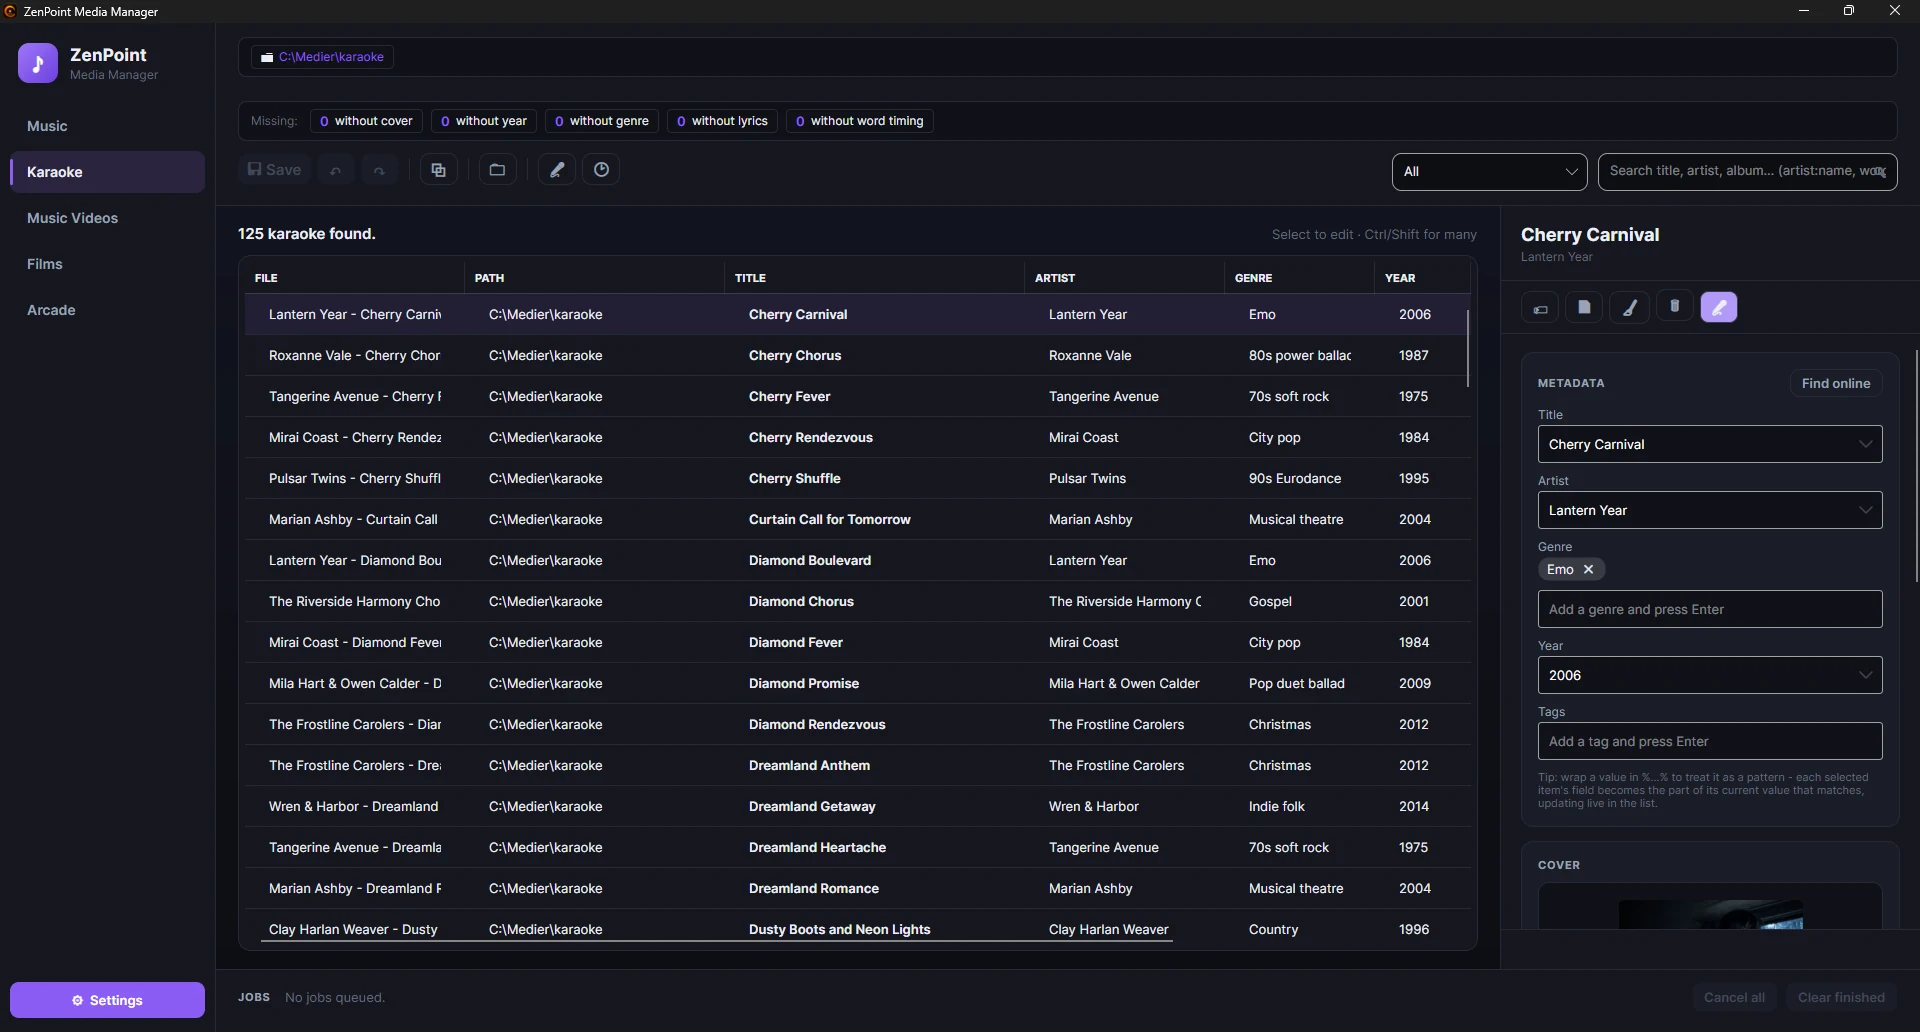Open the Films section

(x=107, y=264)
